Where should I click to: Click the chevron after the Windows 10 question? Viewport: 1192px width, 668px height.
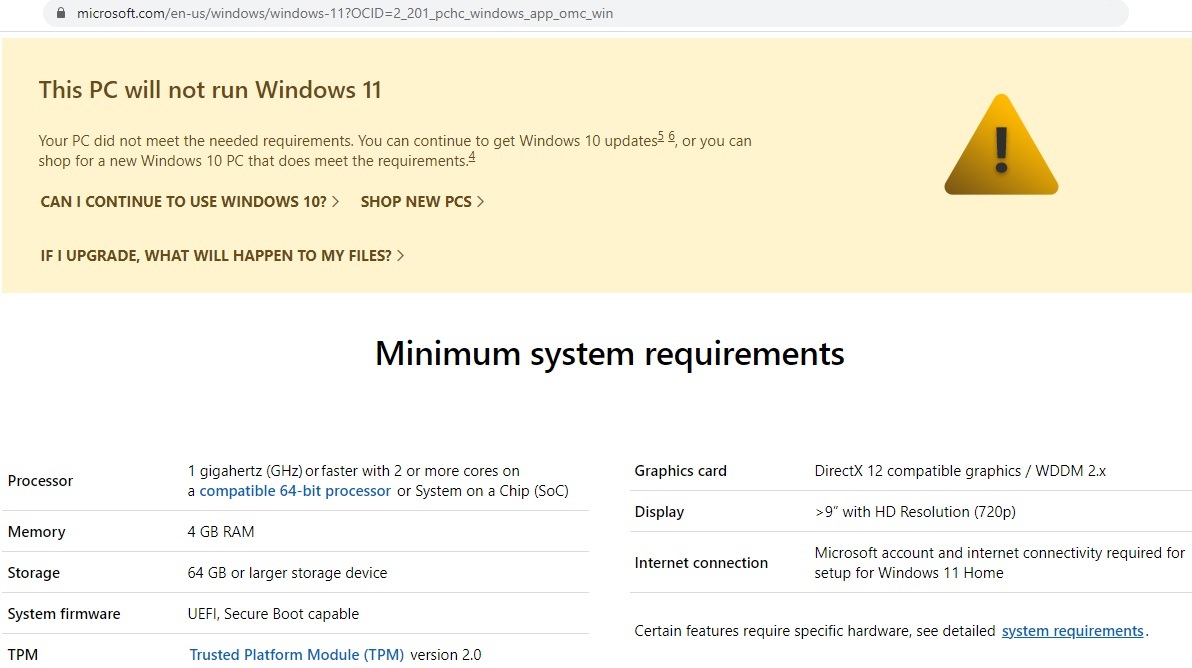336,202
